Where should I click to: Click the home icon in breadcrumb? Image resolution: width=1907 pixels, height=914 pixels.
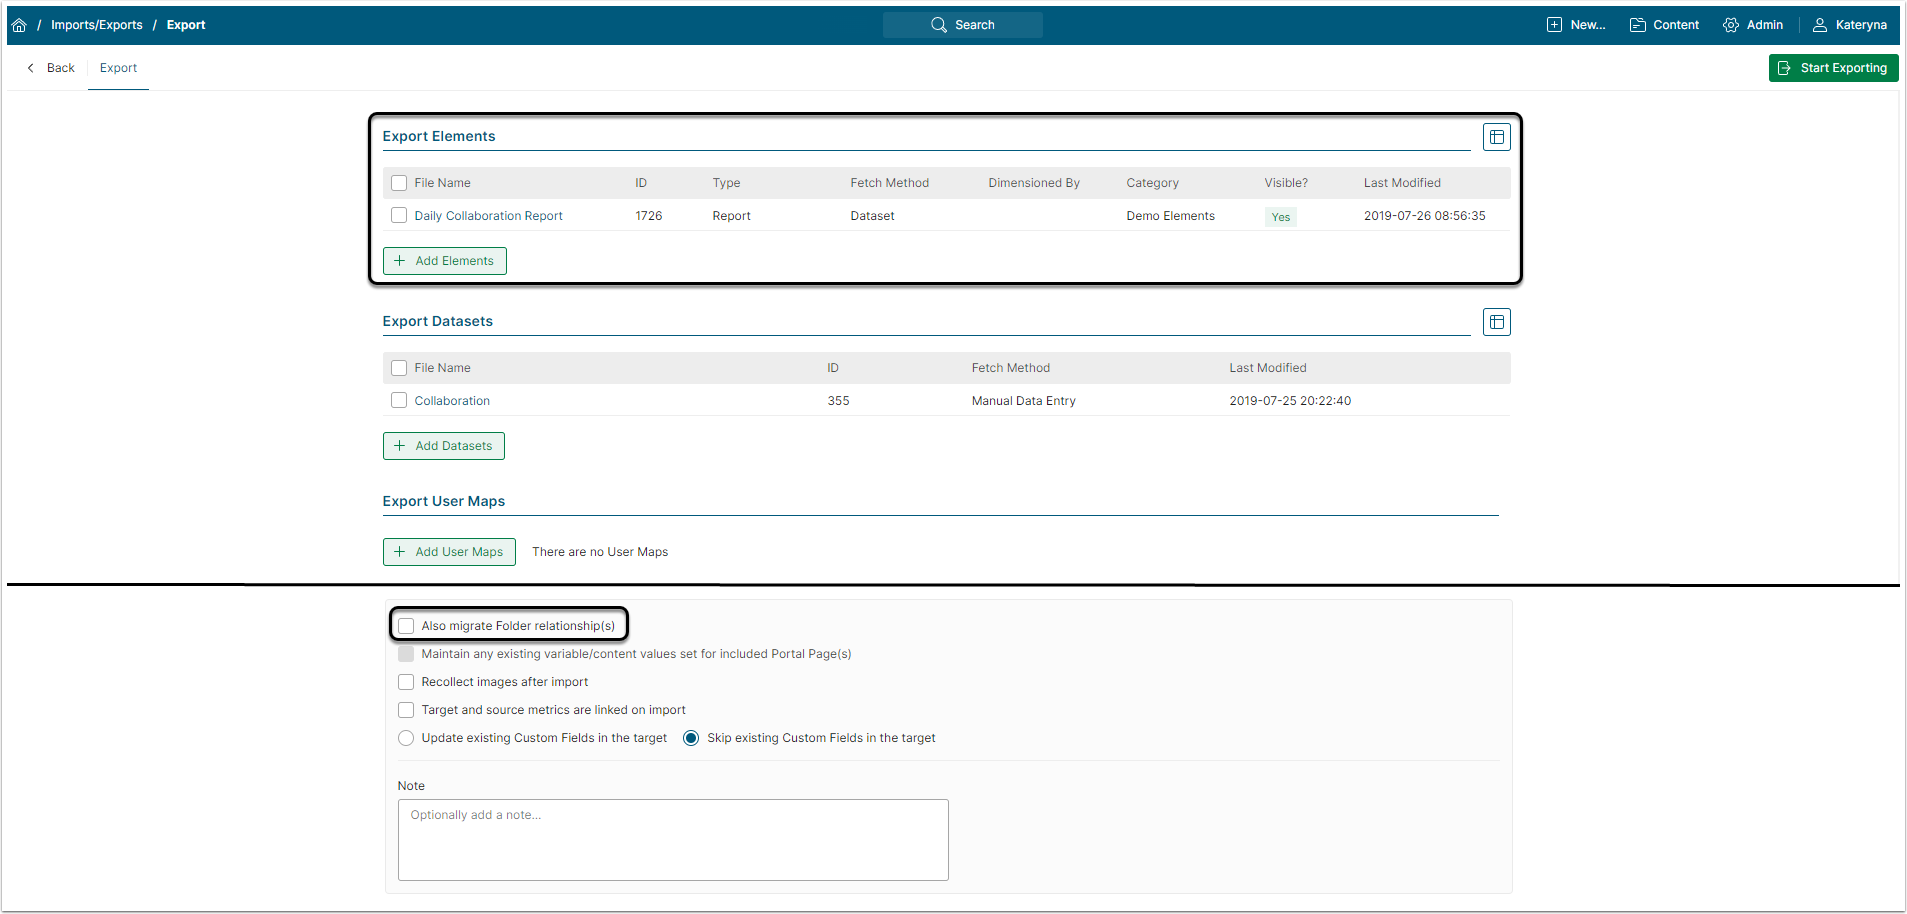(x=19, y=25)
